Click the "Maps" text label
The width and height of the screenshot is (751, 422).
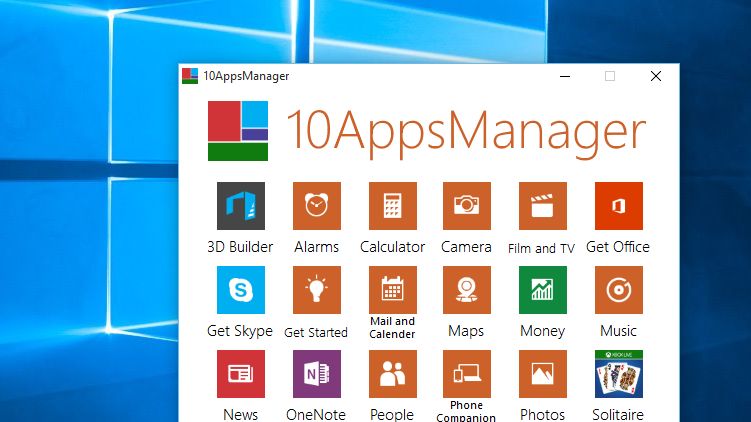[466, 331]
